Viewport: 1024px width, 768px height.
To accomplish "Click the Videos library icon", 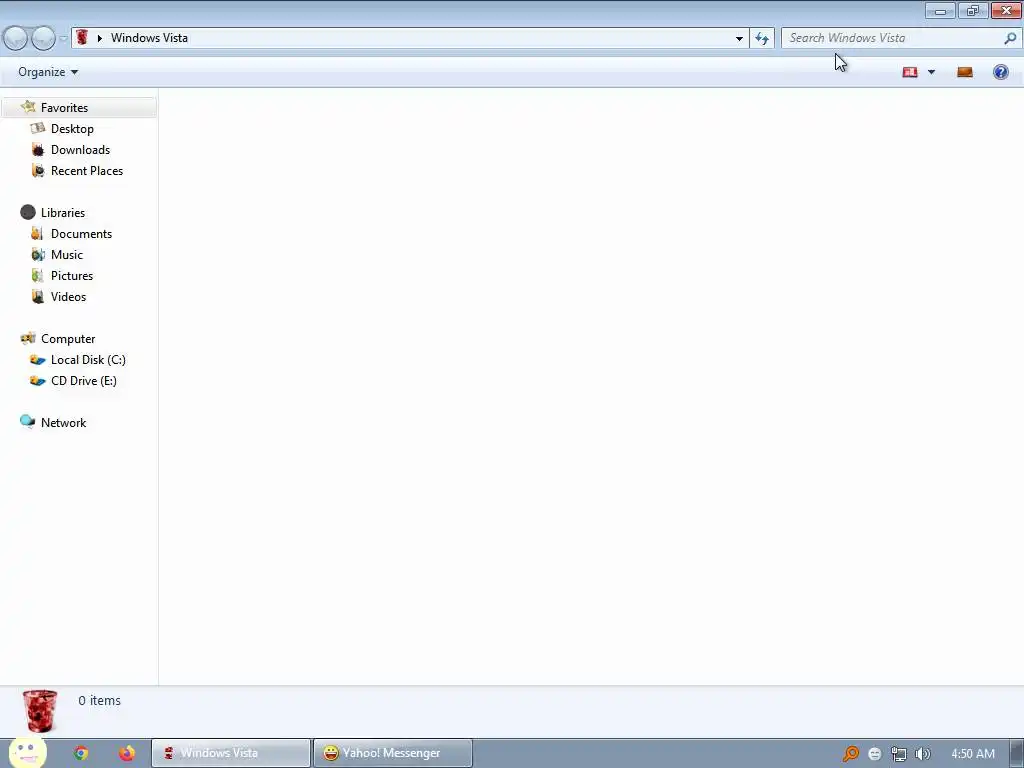I will (38, 296).
